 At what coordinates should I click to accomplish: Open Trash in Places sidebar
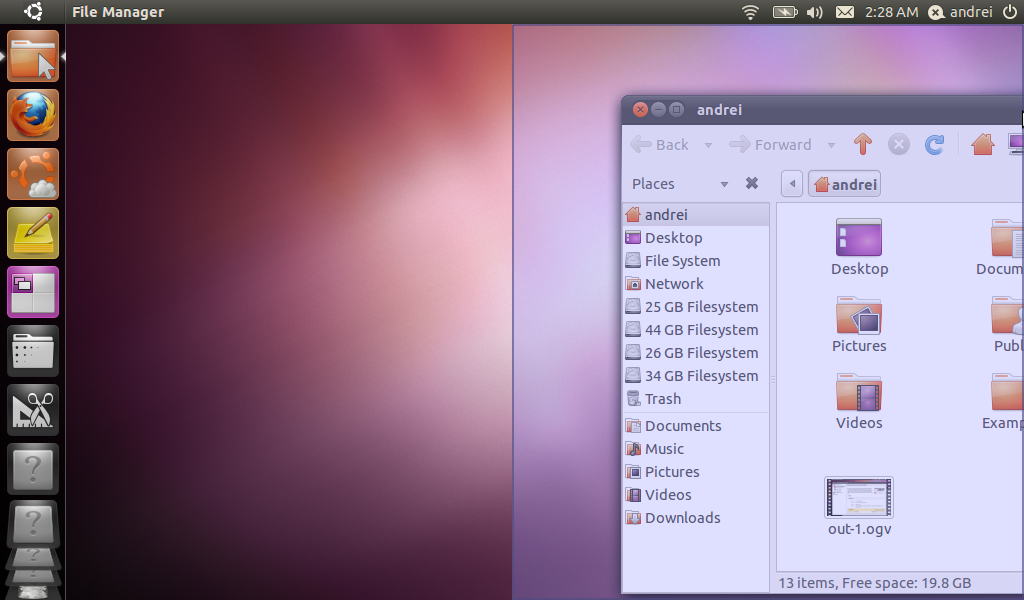point(696,399)
